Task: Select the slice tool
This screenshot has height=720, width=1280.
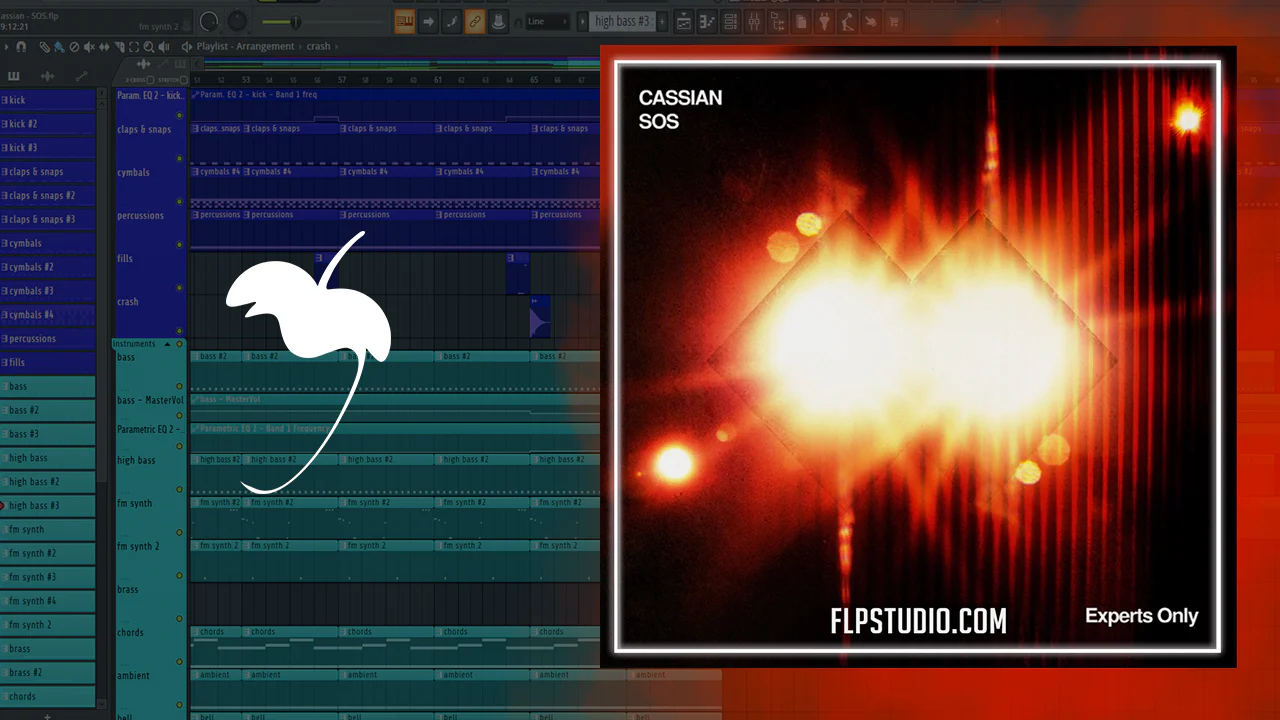Action: (119, 47)
